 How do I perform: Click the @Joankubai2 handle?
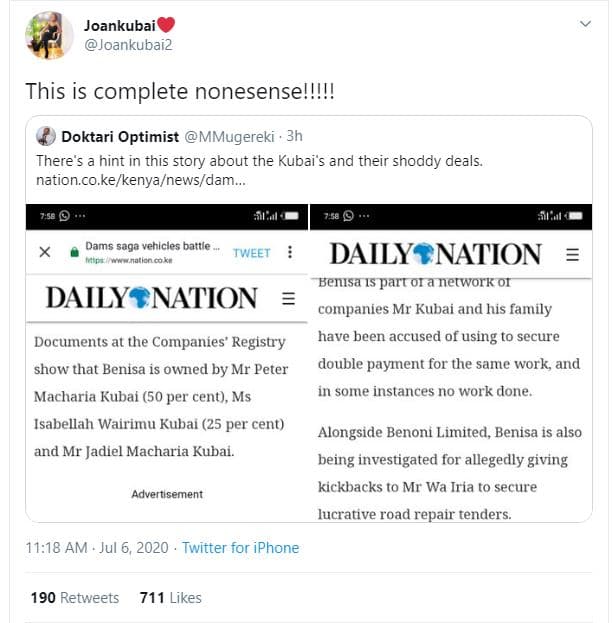pyautogui.click(x=123, y=44)
